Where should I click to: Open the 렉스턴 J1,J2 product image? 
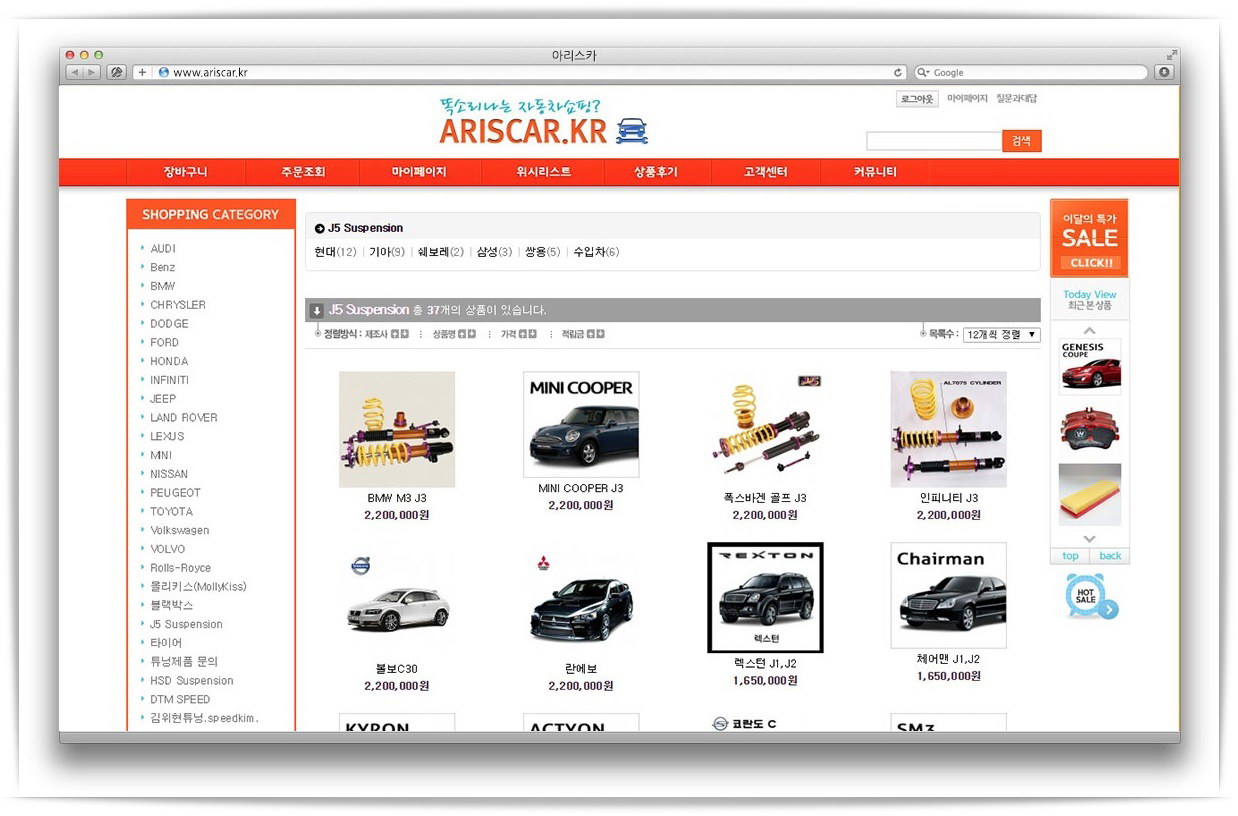[x=765, y=597]
